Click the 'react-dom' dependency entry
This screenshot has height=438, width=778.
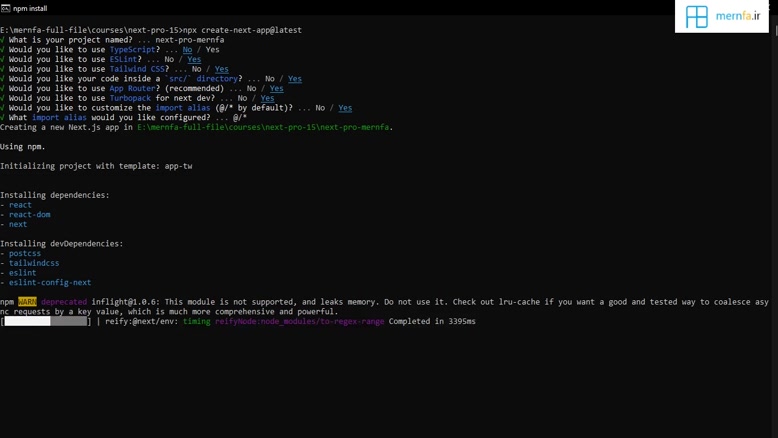(30, 215)
